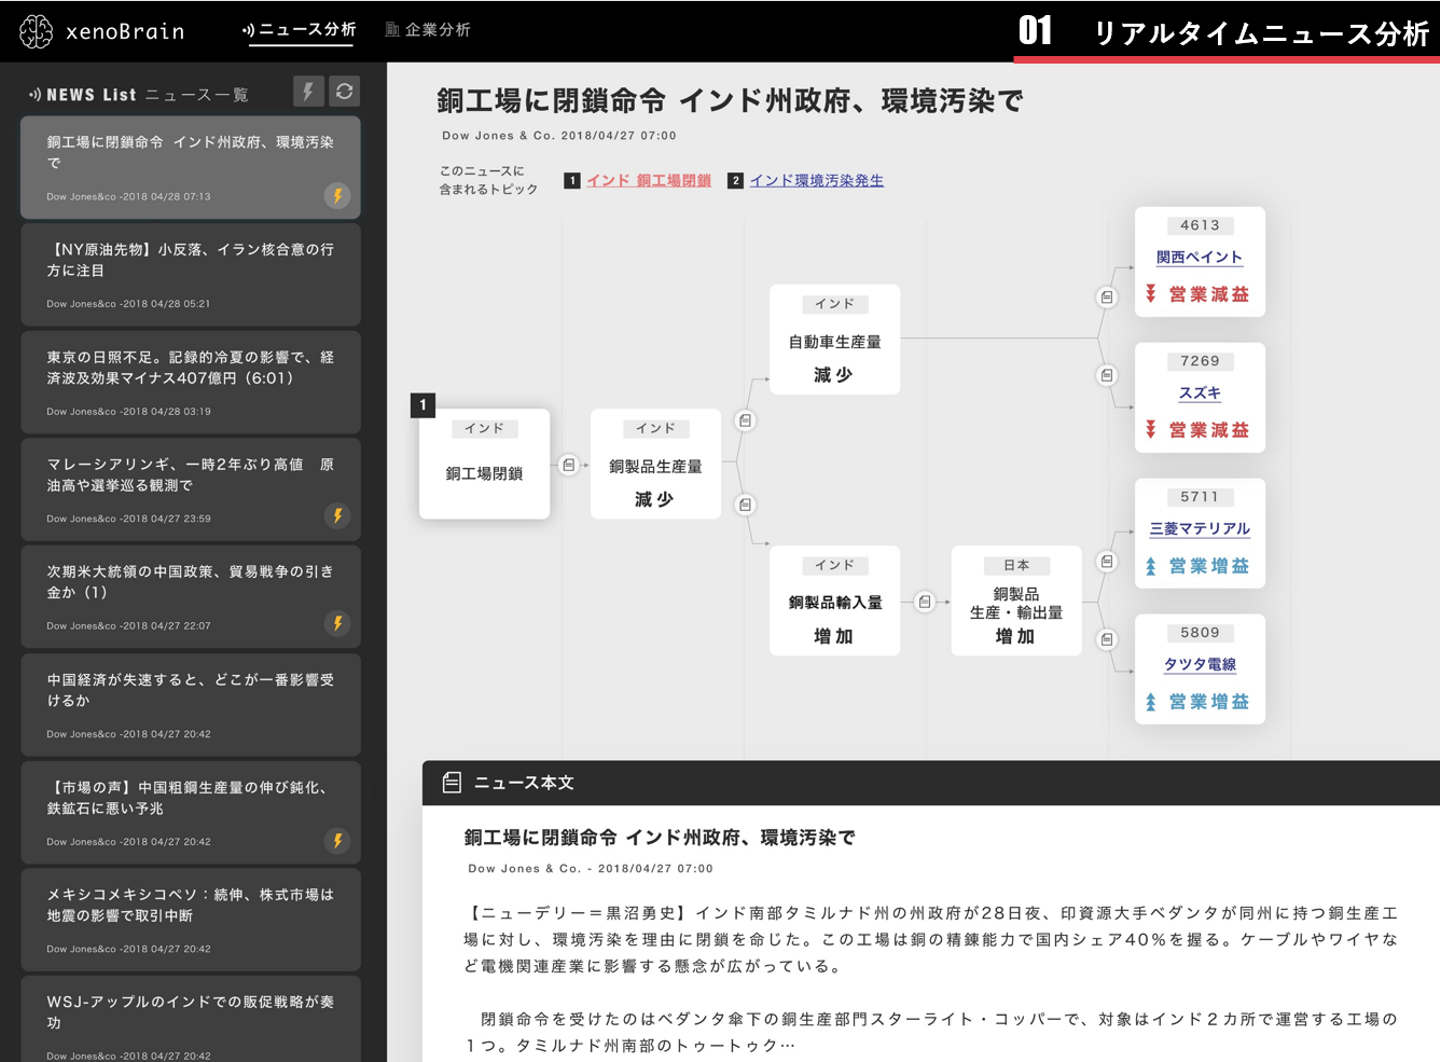
Task: Click the 銅工場閉鎖 event node
Action: [x=484, y=464]
